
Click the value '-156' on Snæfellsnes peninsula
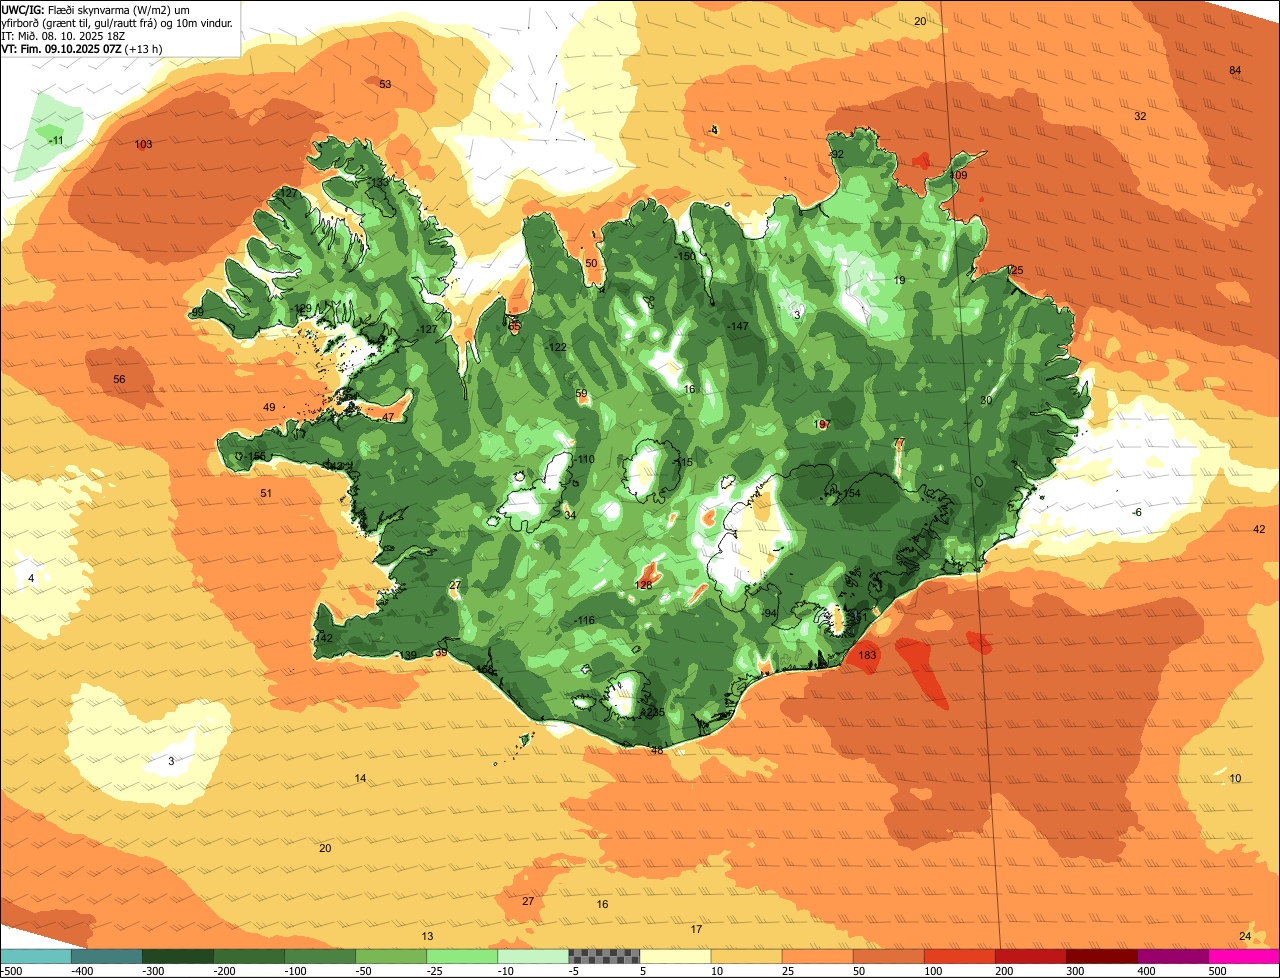point(254,456)
